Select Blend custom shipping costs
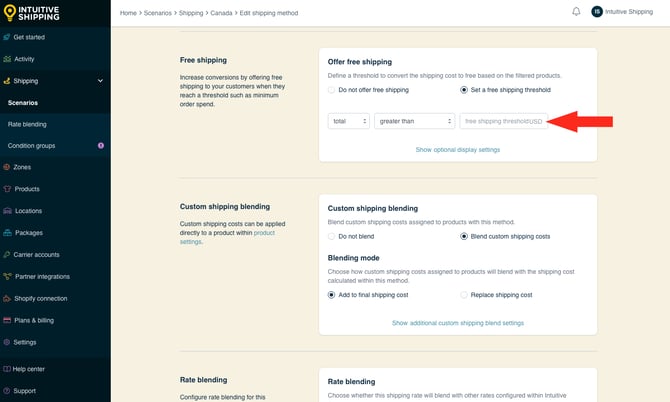Image resolution: width=670 pixels, height=402 pixels. (x=464, y=237)
